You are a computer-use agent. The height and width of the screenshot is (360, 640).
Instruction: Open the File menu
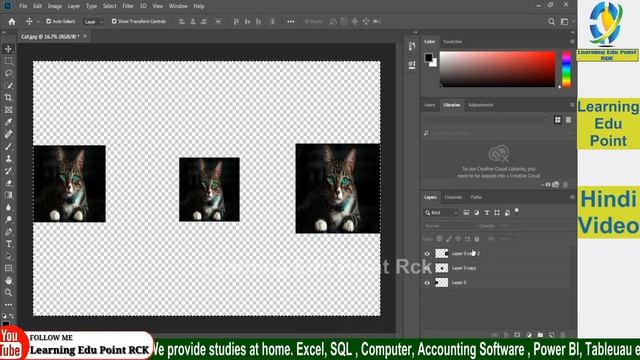(x=23, y=6)
